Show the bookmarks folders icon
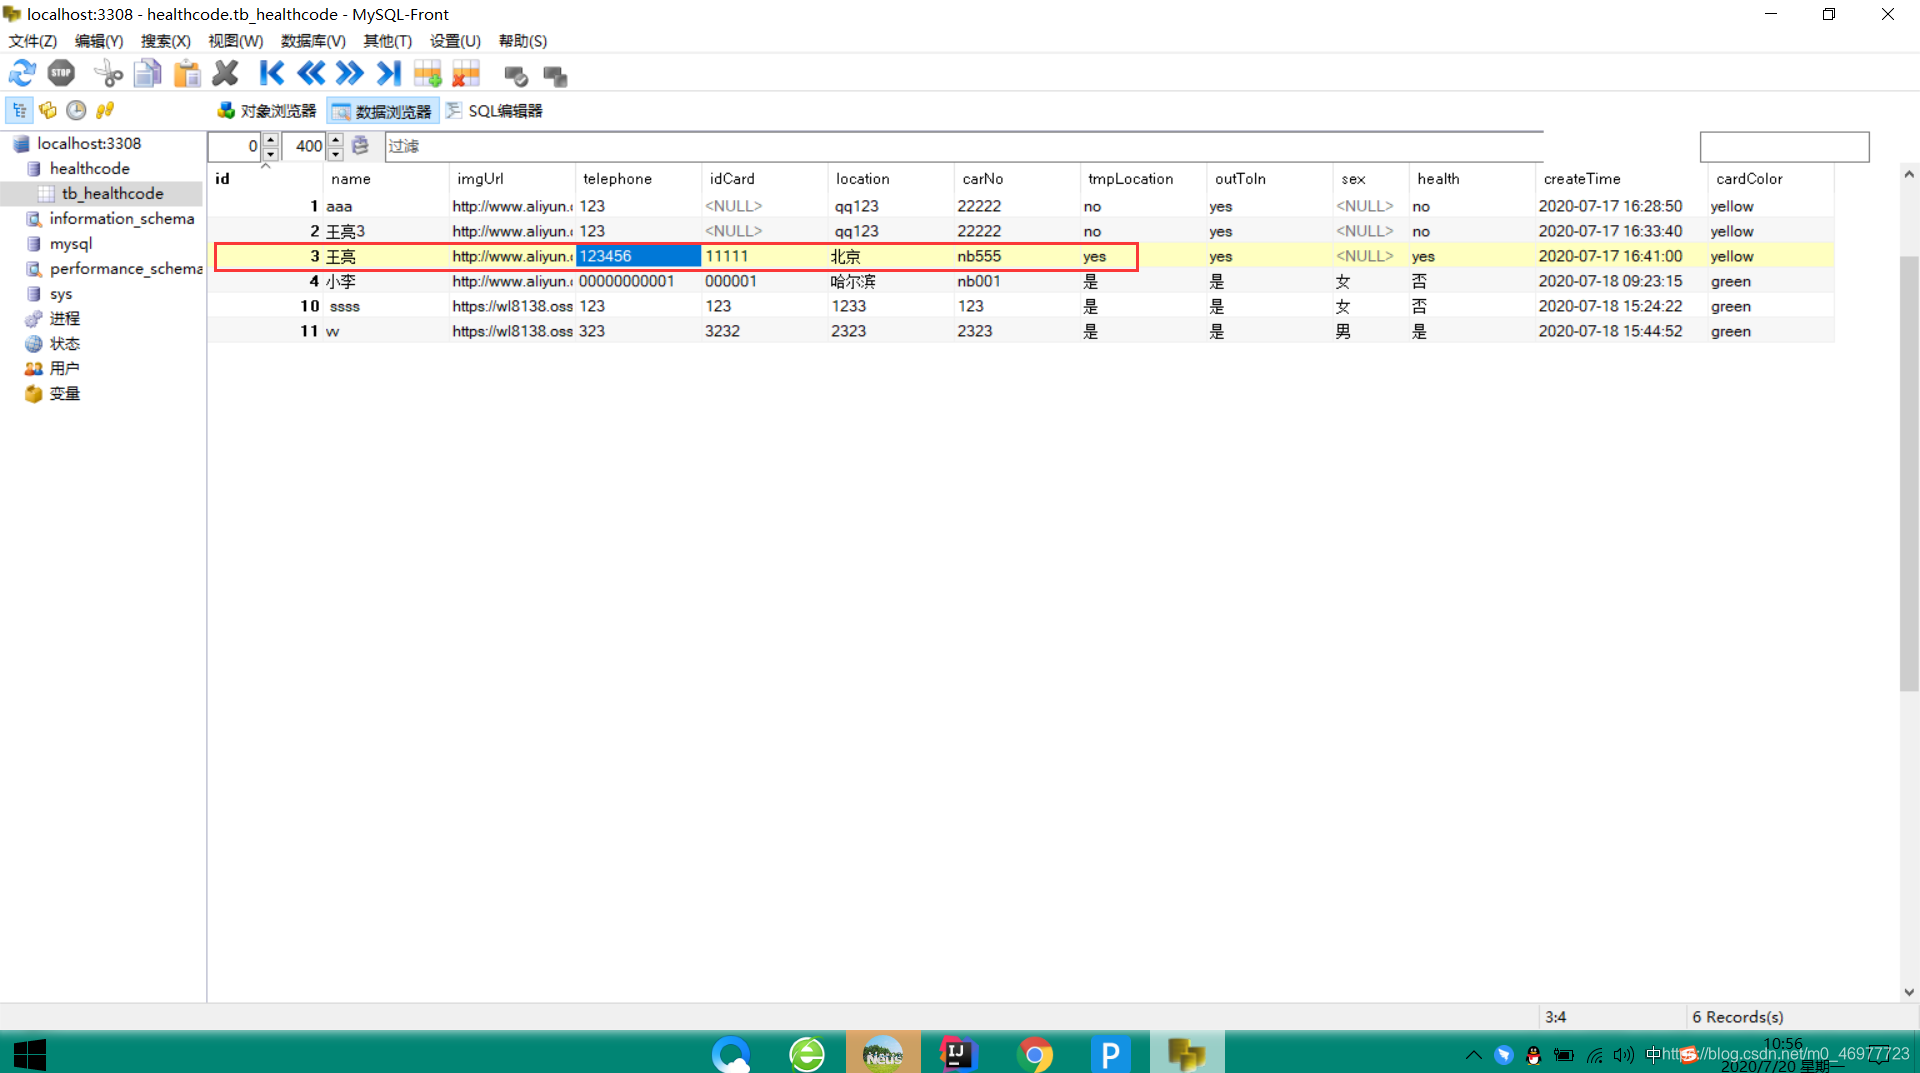This screenshot has width=1920, height=1073. (x=48, y=110)
